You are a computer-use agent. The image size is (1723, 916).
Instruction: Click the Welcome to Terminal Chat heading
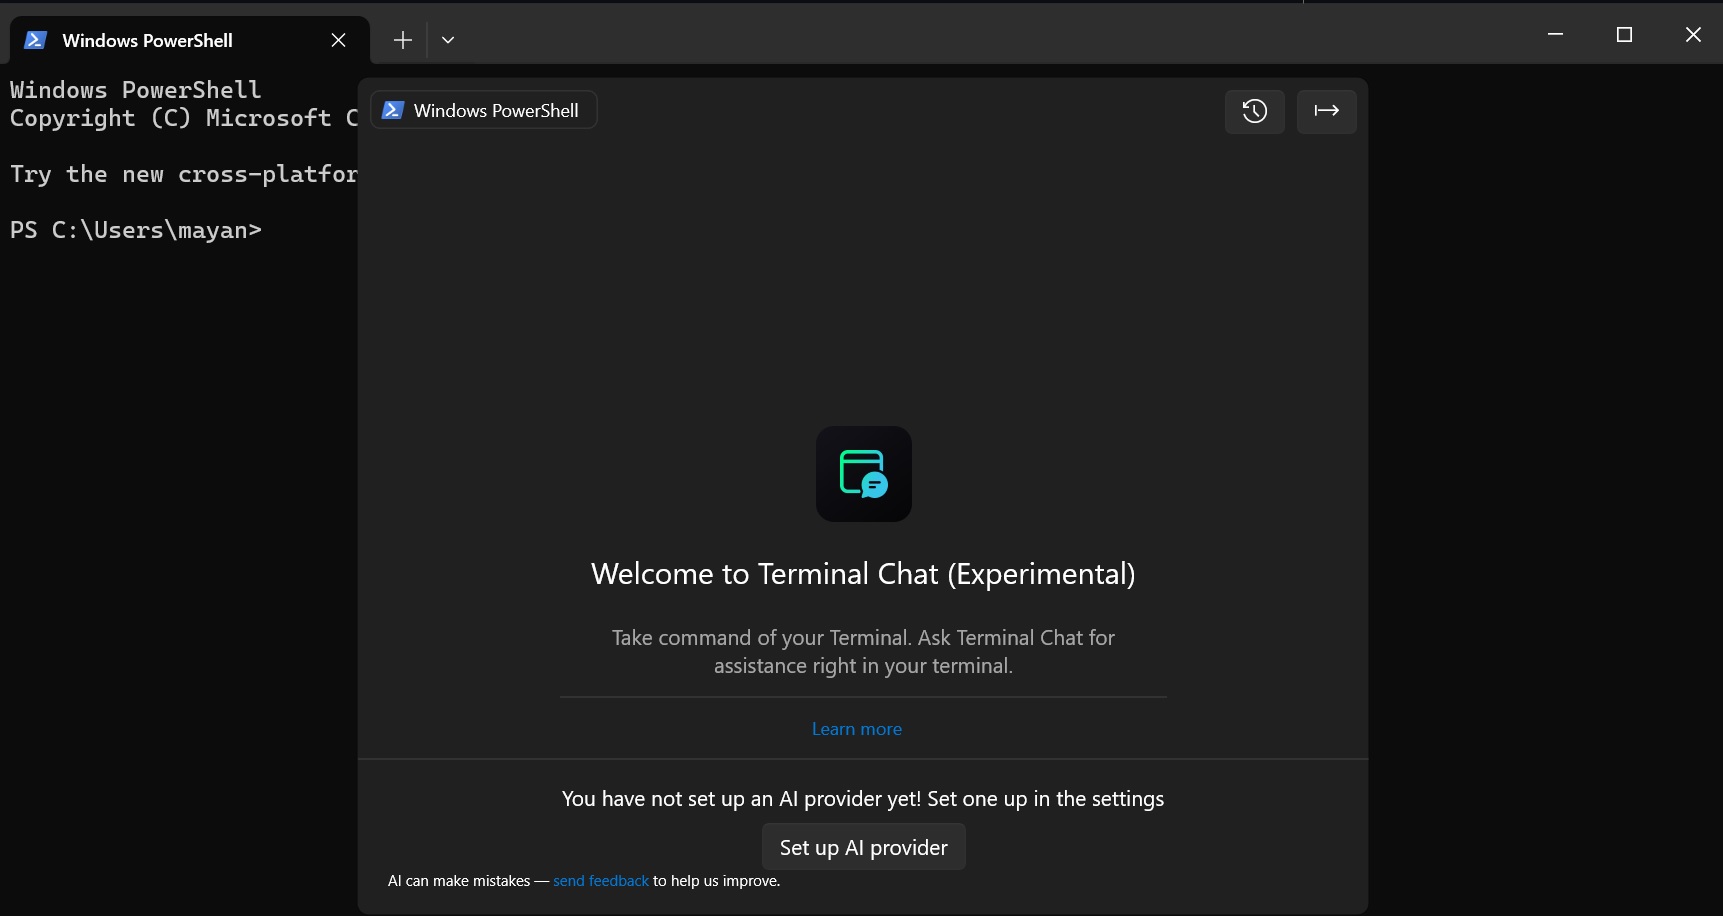click(863, 573)
